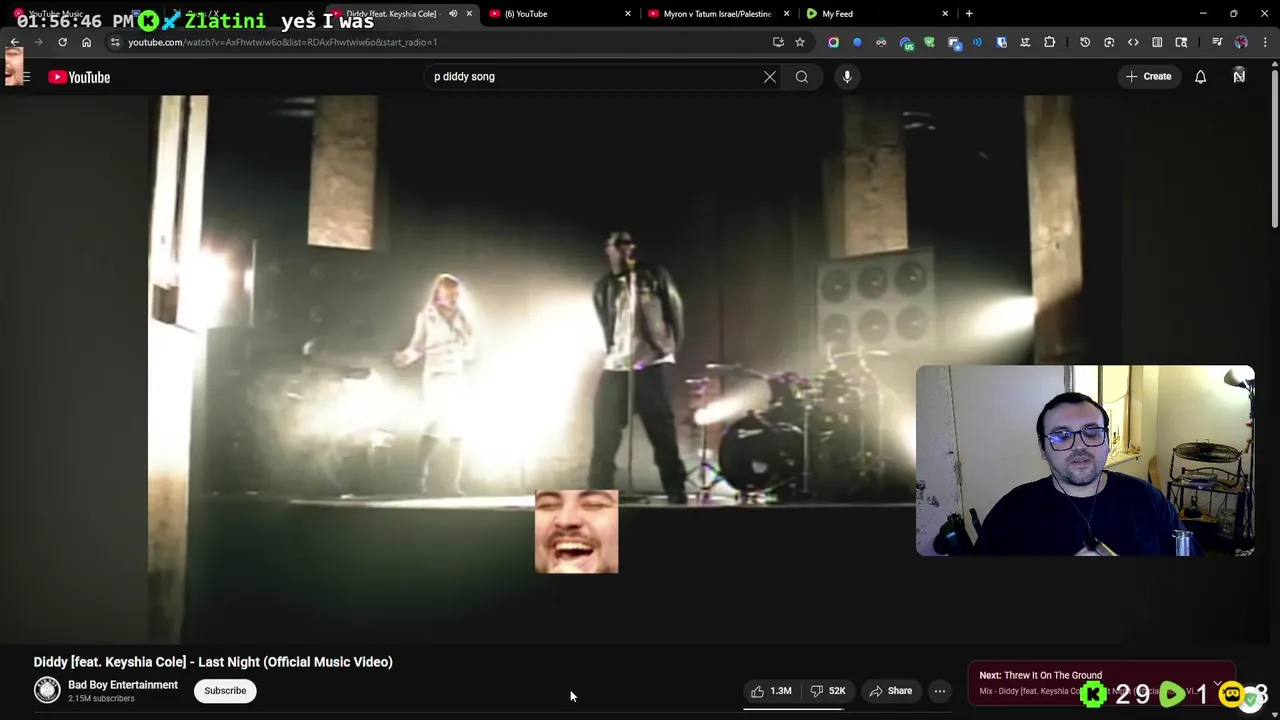Open the Chrome three-dot menu
This screenshot has height=720, width=1280.
(1265, 42)
